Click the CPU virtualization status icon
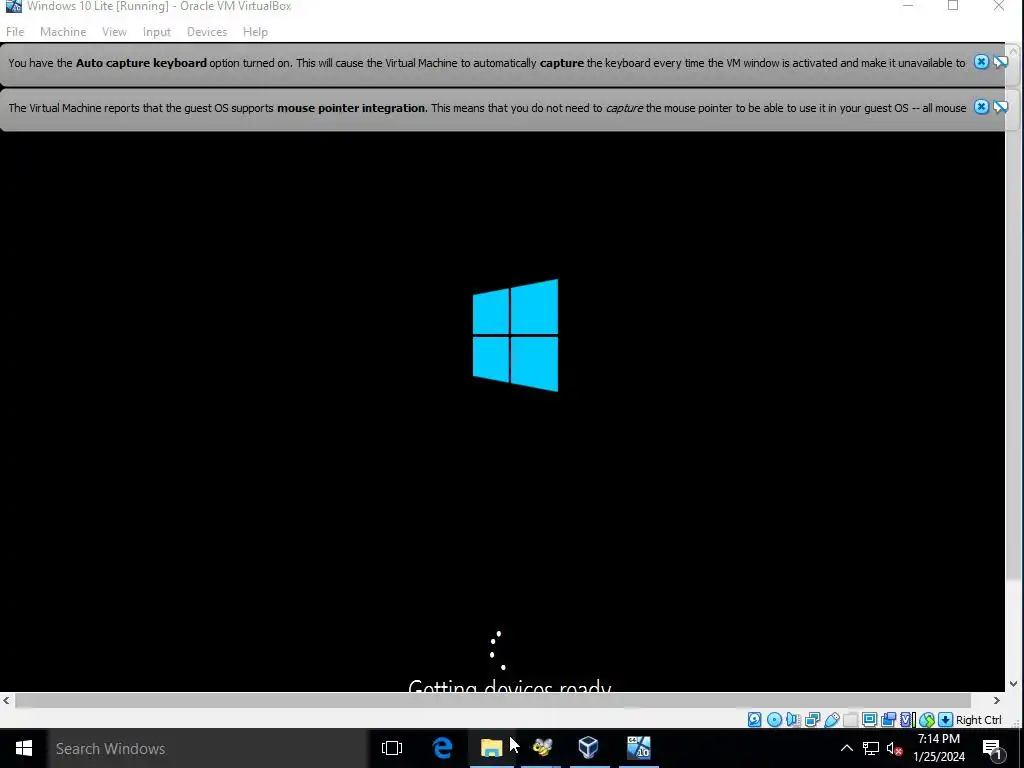The height and width of the screenshot is (768, 1024). tap(908, 720)
